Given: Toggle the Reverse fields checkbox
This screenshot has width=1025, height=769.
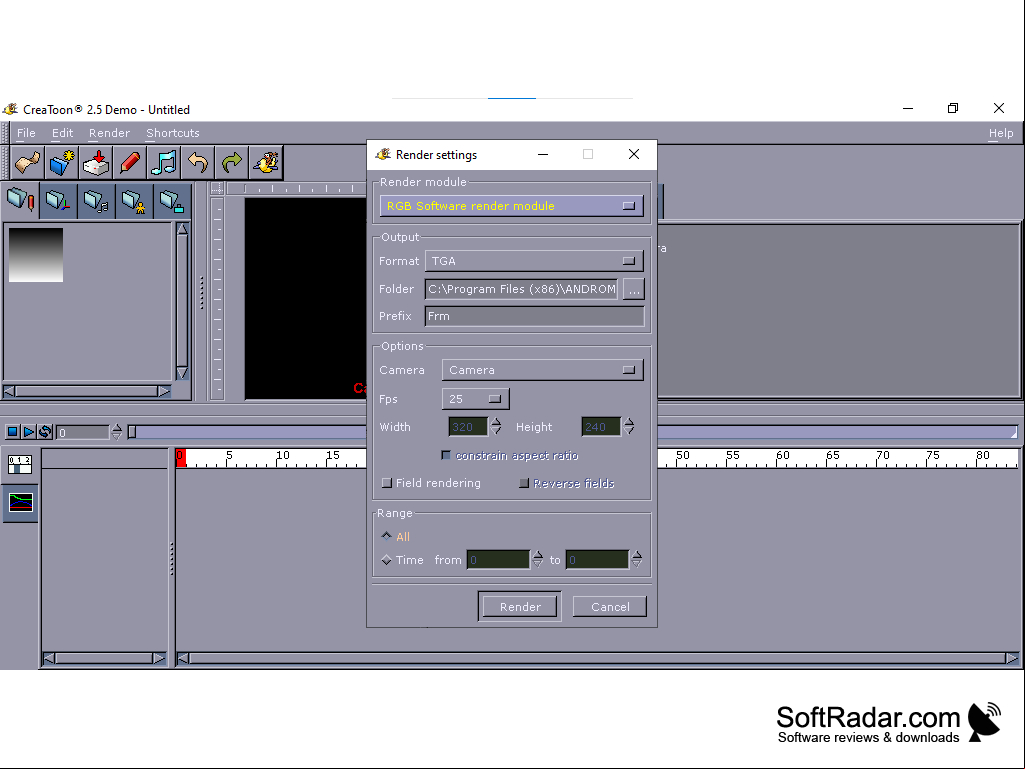Looking at the screenshot, I should (x=524, y=483).
